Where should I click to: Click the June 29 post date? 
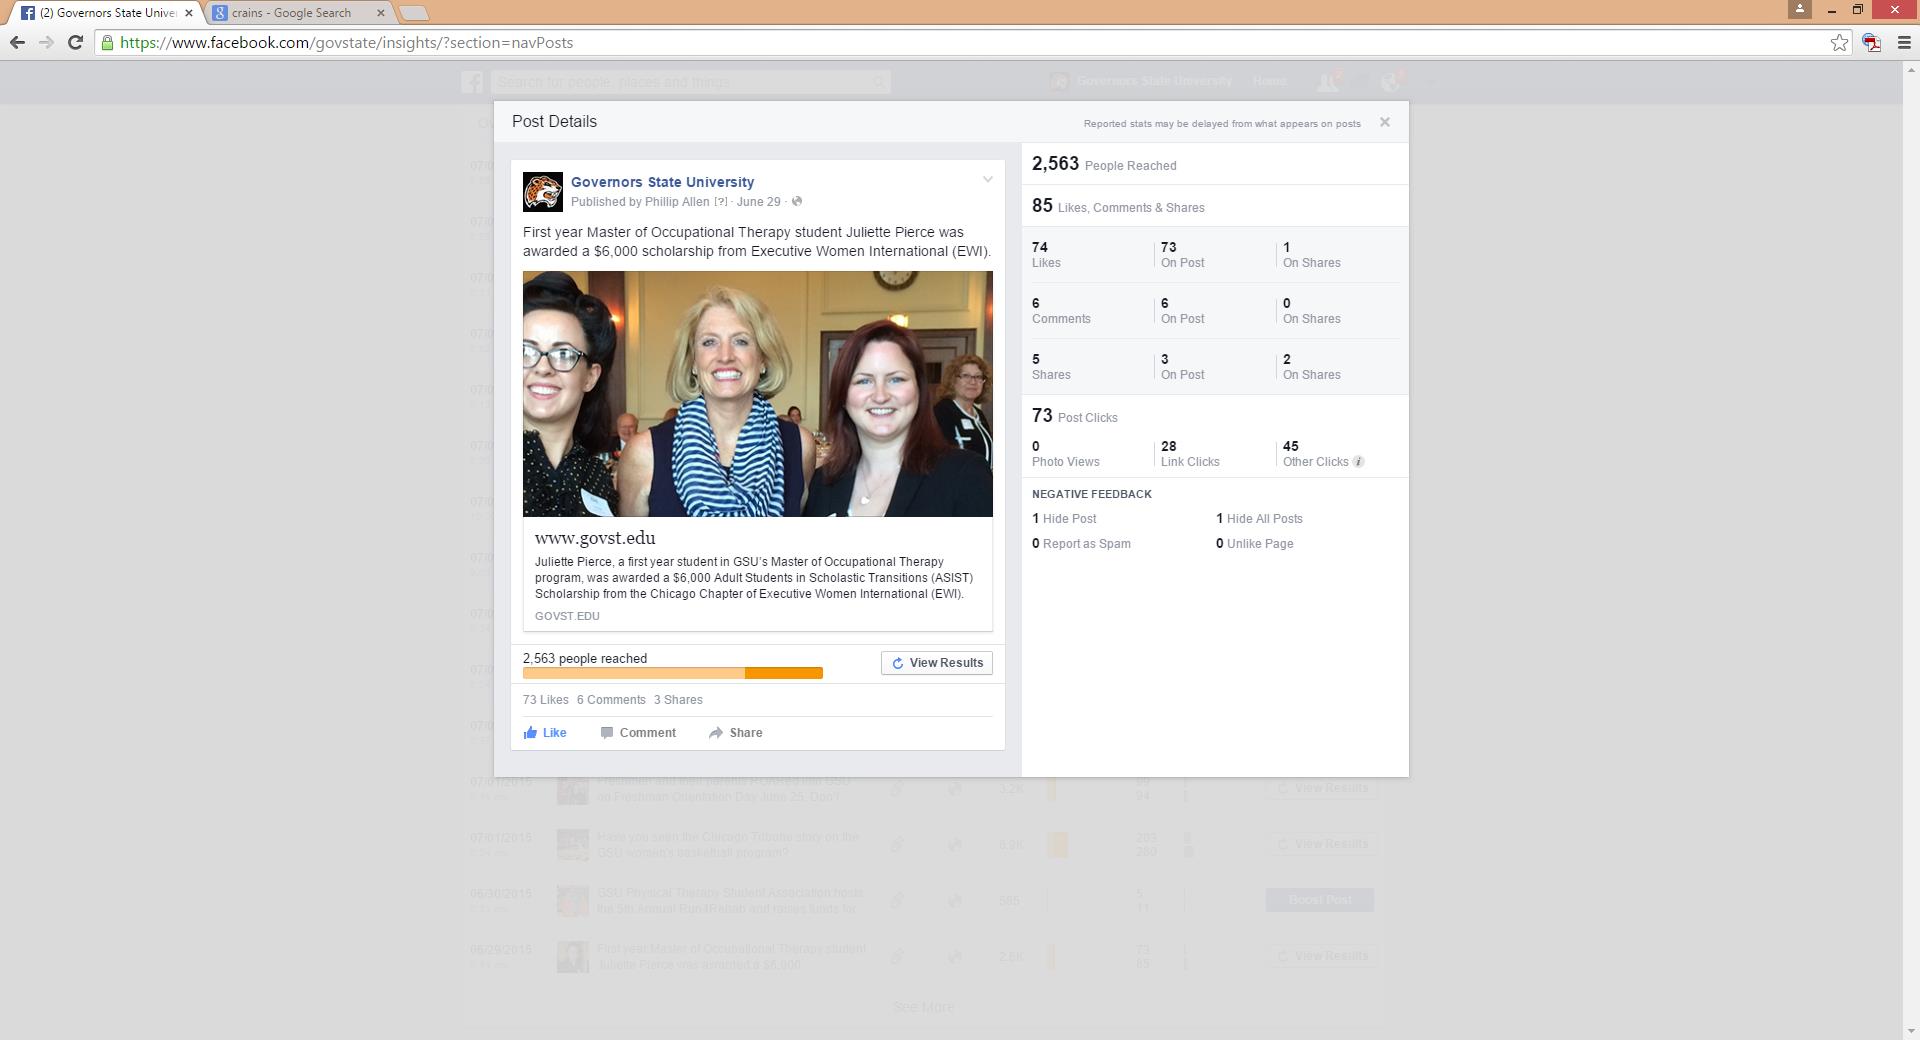tap(758, 202)
